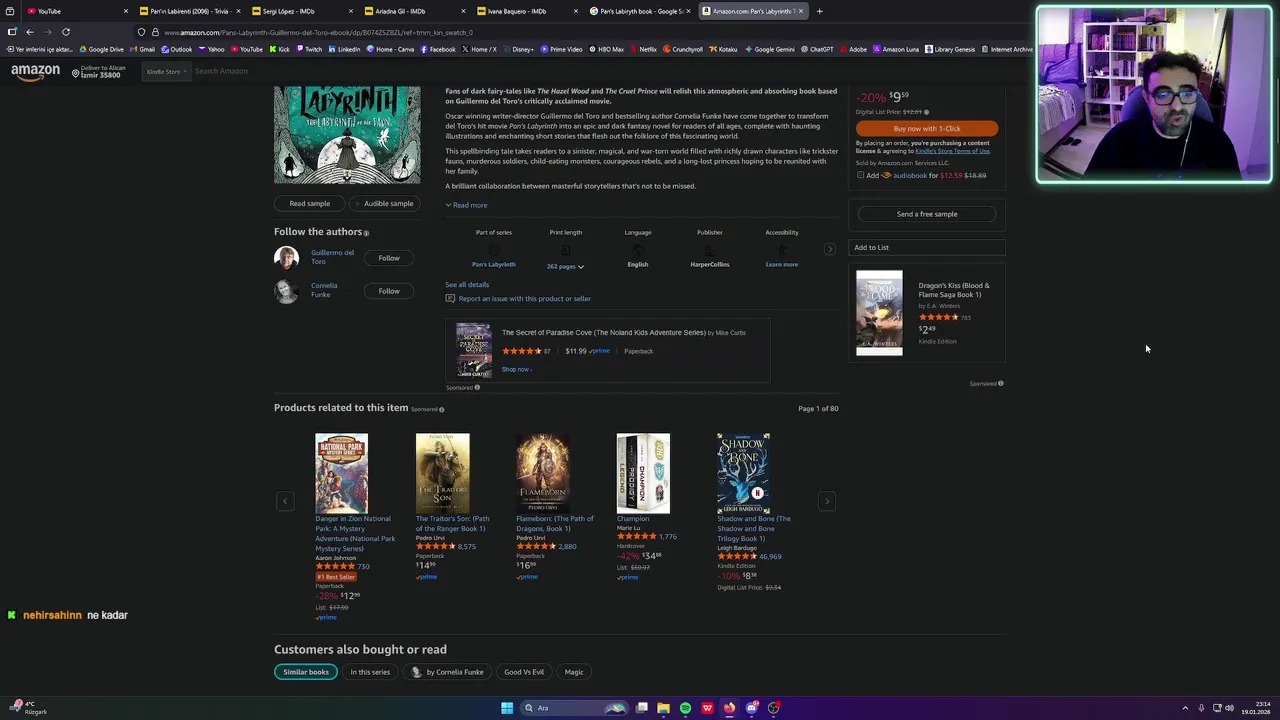Open the Pan's Labyrinth series link
This screenshot has width=1280, height=720.
coord(494,264)
